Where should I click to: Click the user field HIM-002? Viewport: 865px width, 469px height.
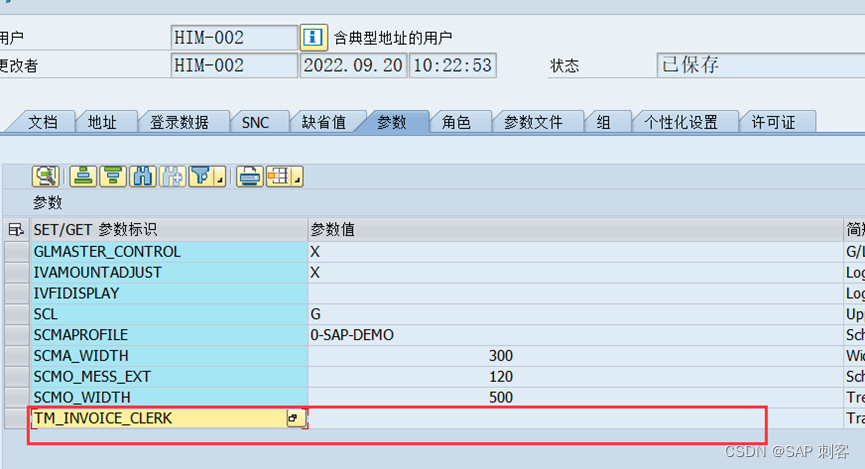[x=234, y=38]
